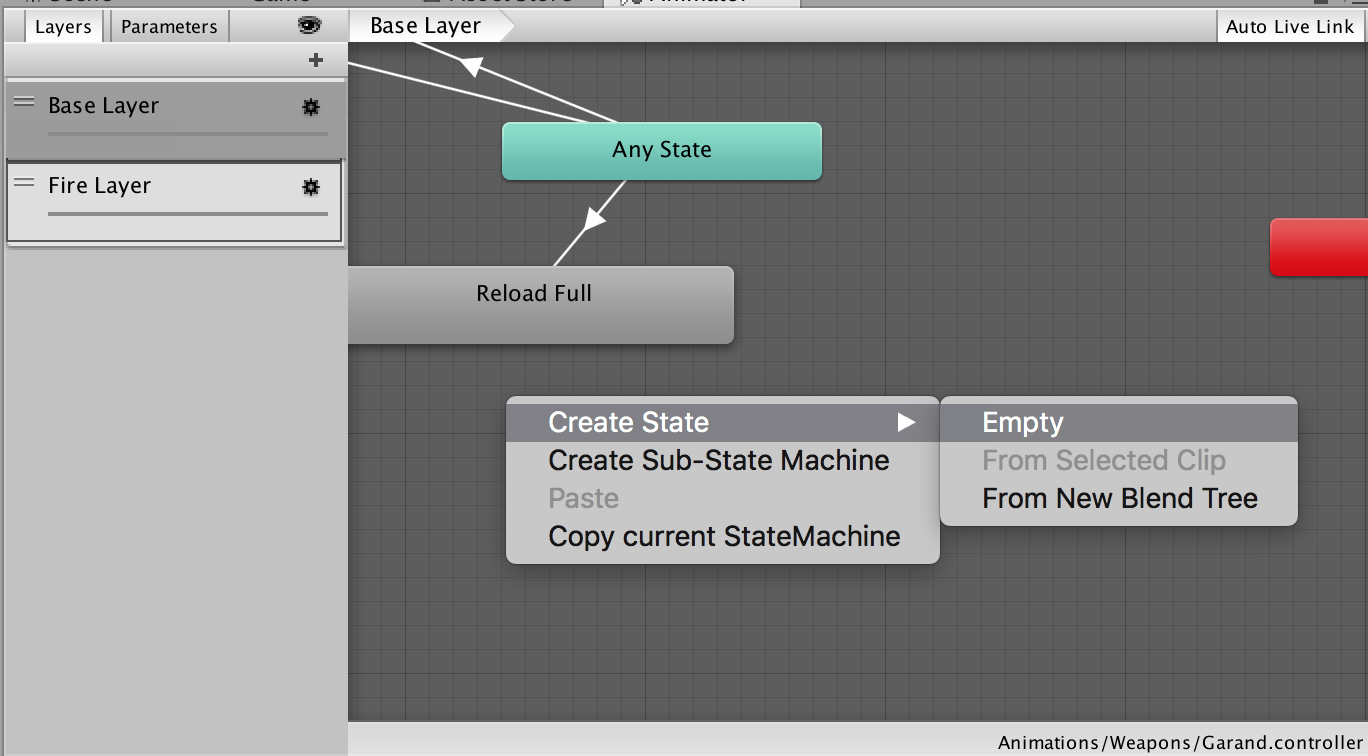Select the Any State node
The width and height of the screenshot is (1368, 756).
[661, 150]
